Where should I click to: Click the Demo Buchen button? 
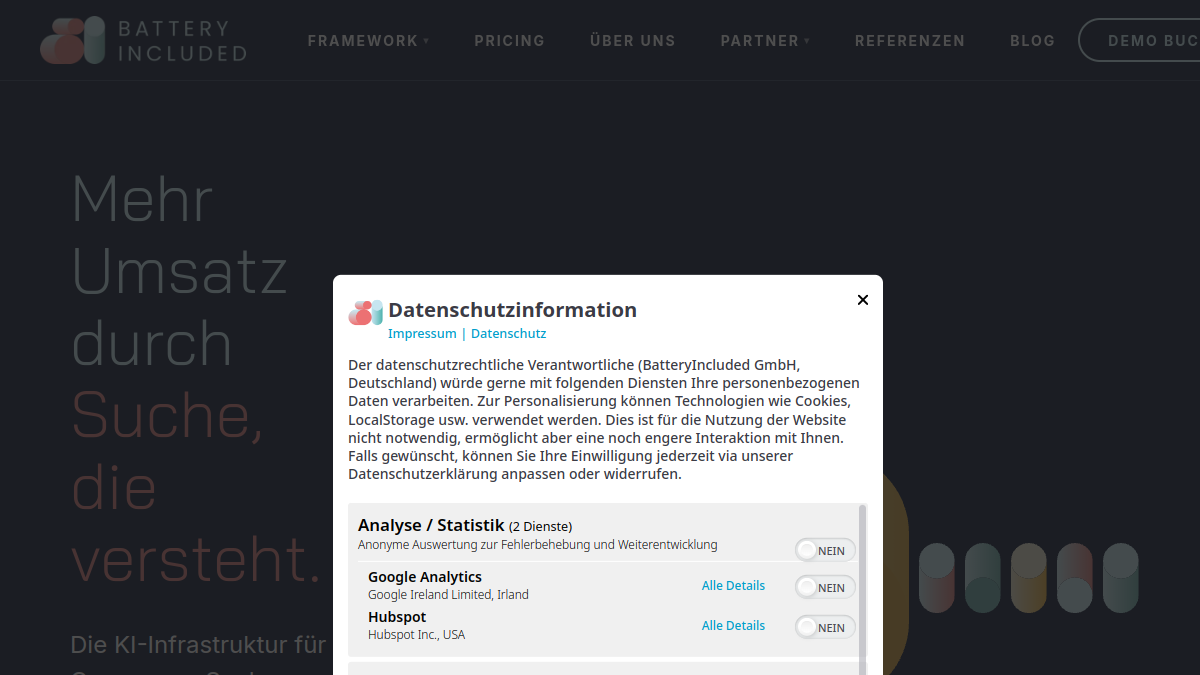pyautogui.click(x=1140, y=41)
